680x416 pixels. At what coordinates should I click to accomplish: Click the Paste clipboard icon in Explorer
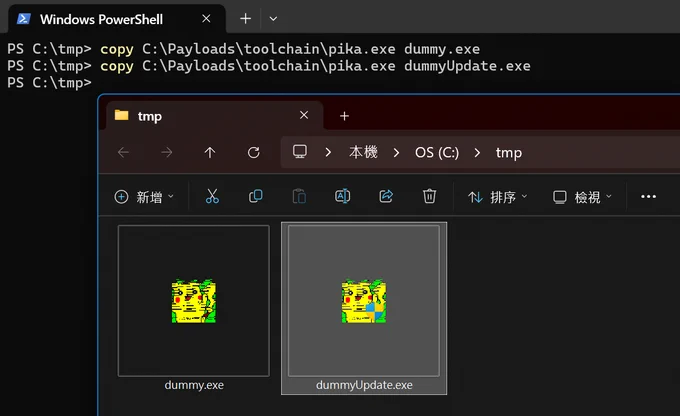(299, 197)
